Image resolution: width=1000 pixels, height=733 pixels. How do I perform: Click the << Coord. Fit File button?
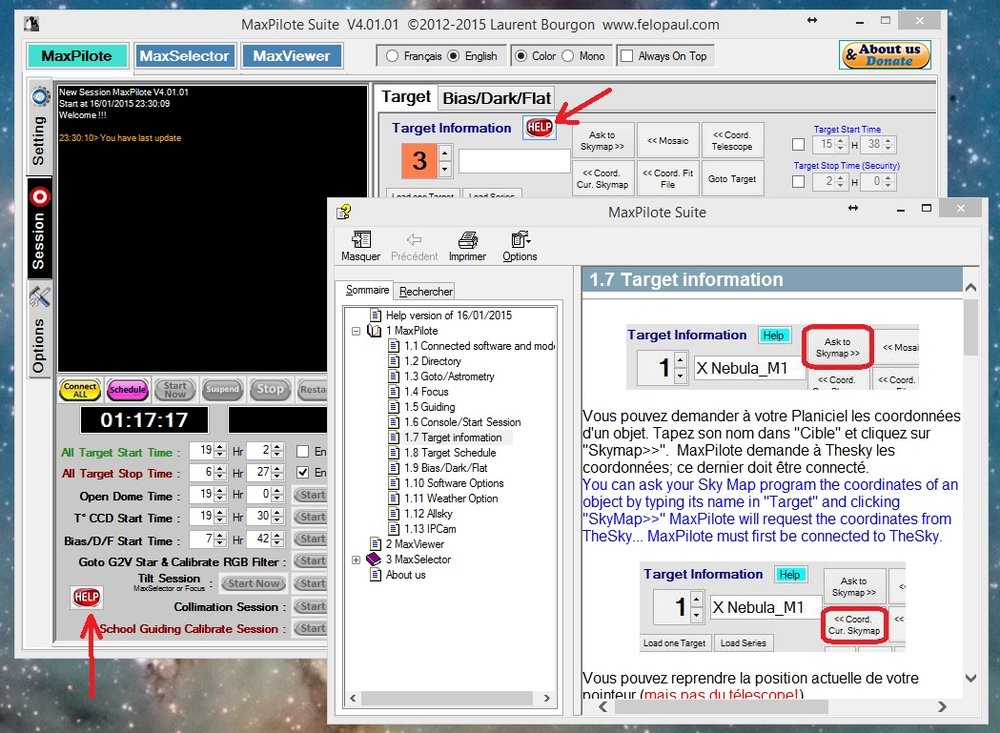click(x=668, y=179)
